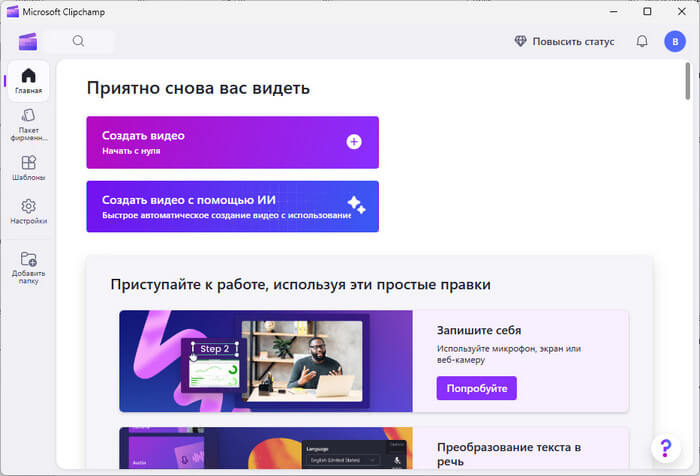Click the vertical scrollbar thumb
Viewport: 700px width, 476px height.
(688, 81)
